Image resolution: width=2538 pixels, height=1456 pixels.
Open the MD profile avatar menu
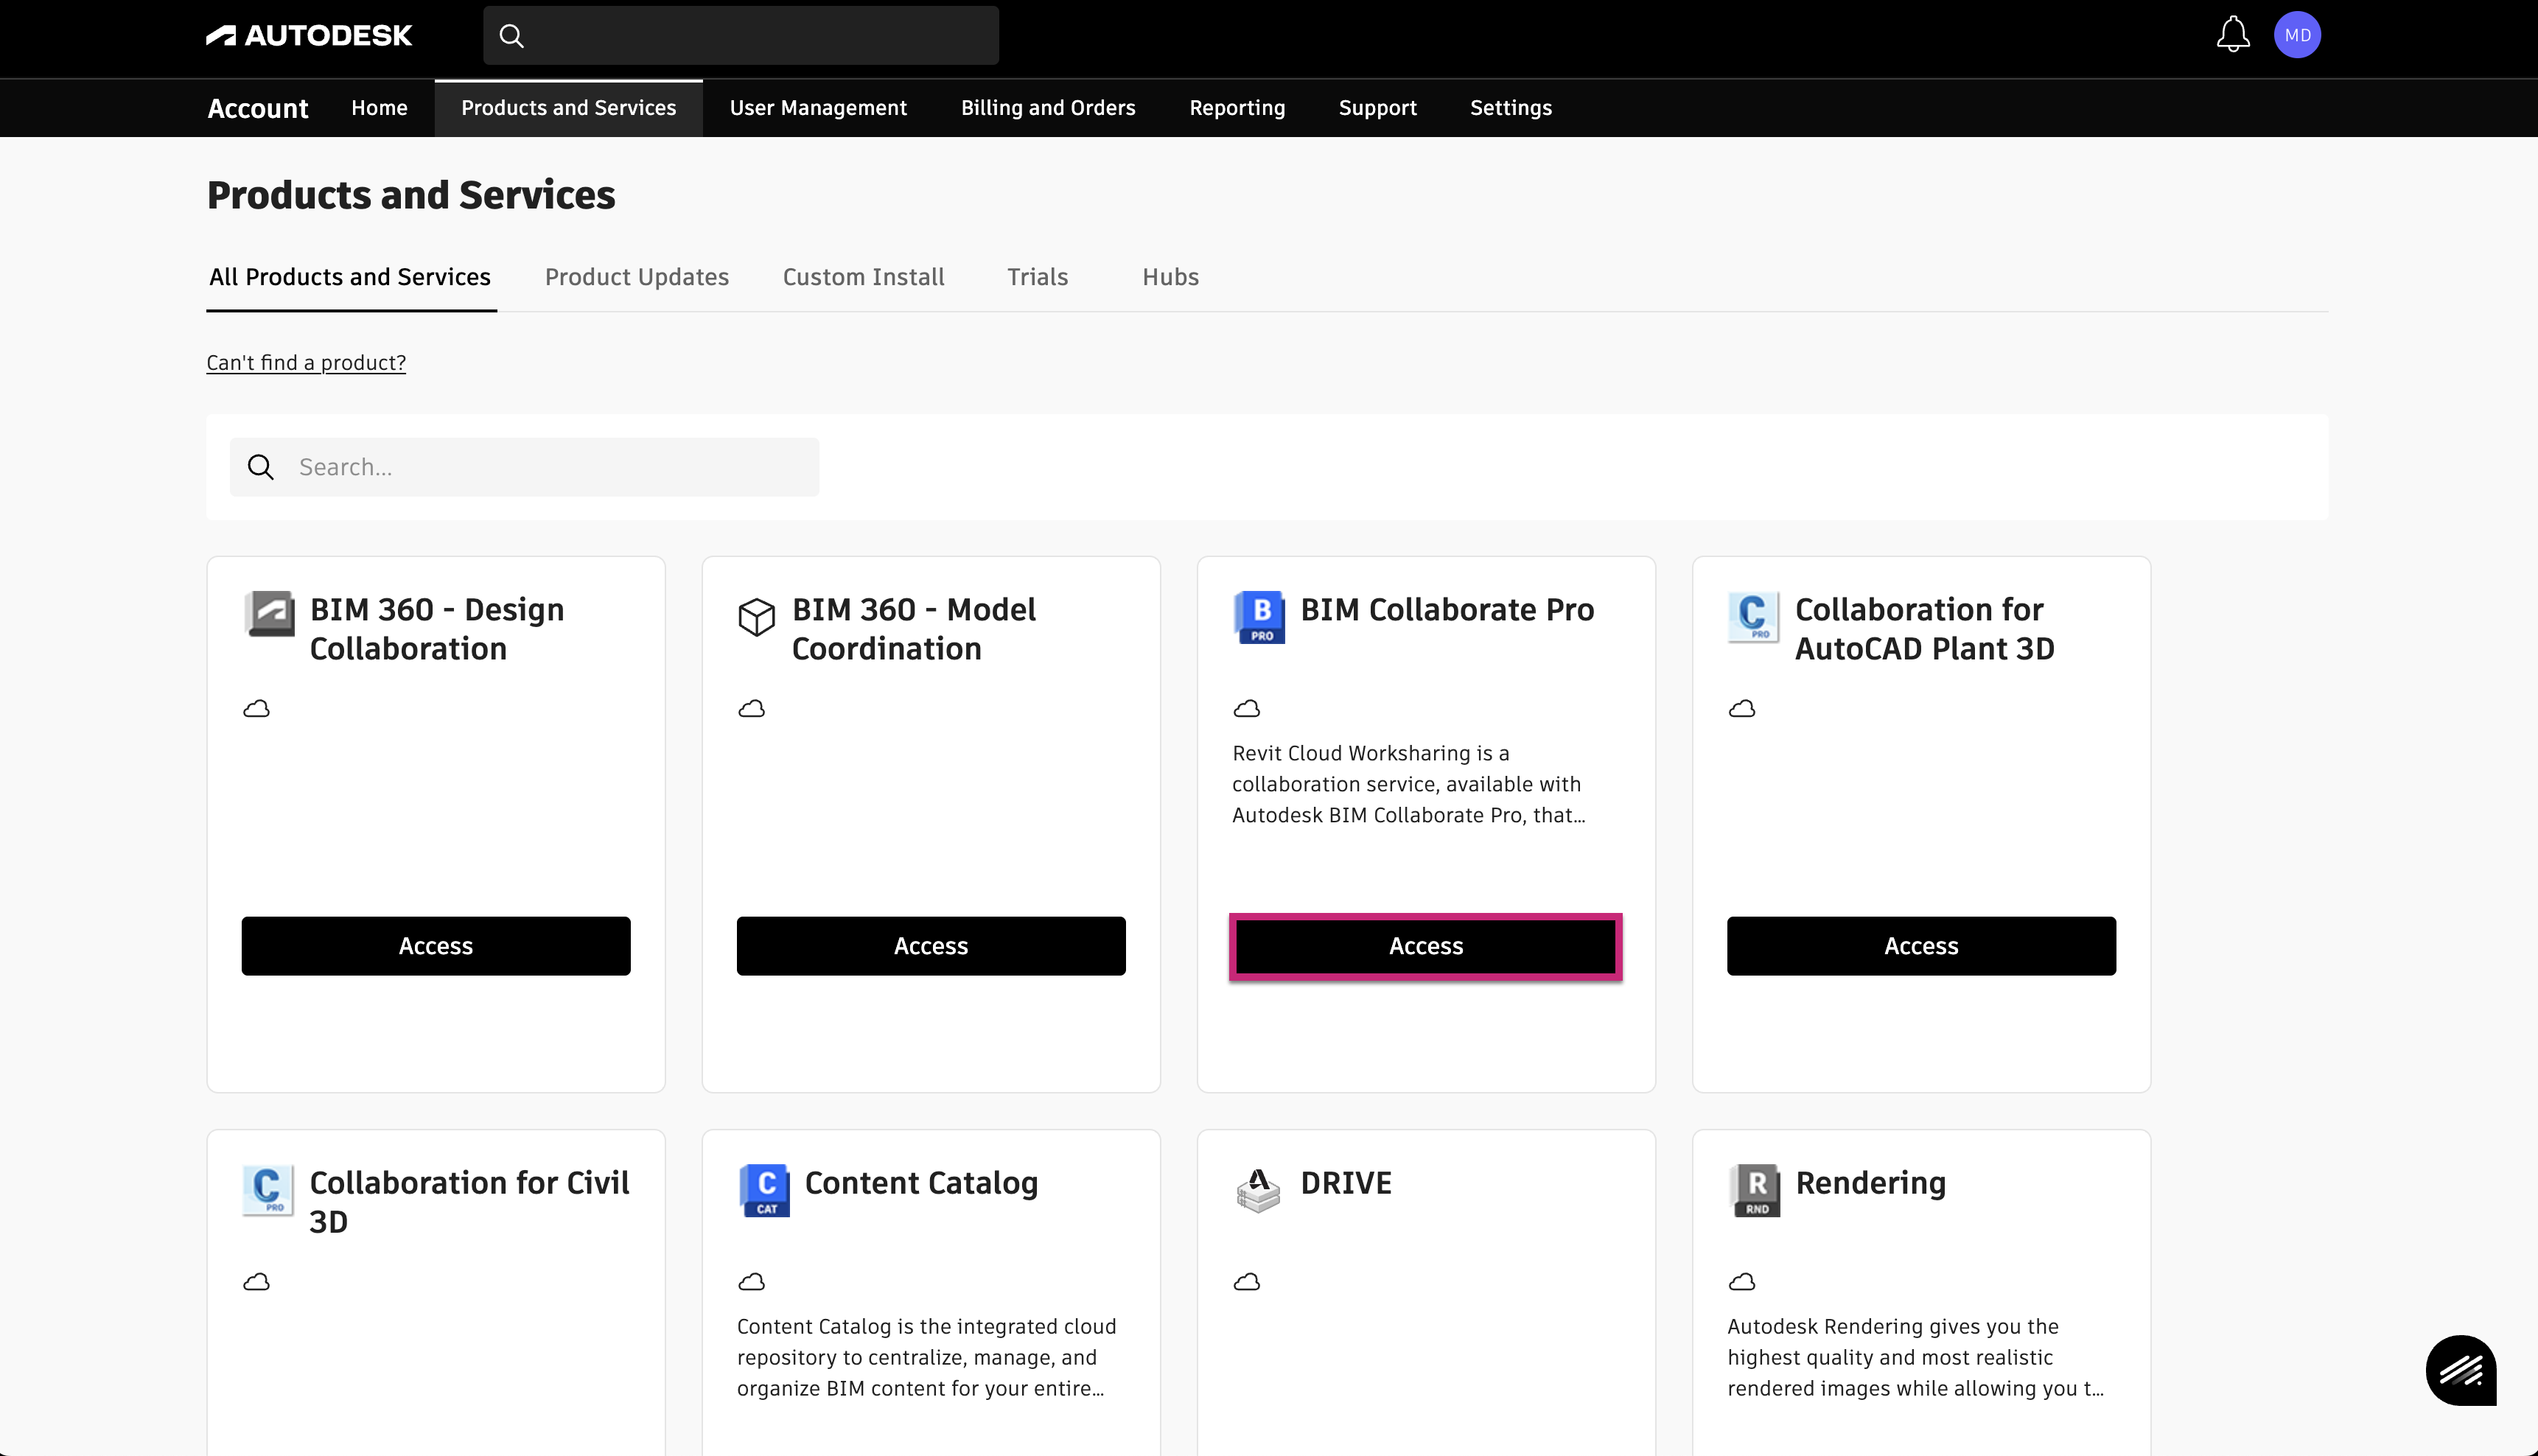[2297, 34]
